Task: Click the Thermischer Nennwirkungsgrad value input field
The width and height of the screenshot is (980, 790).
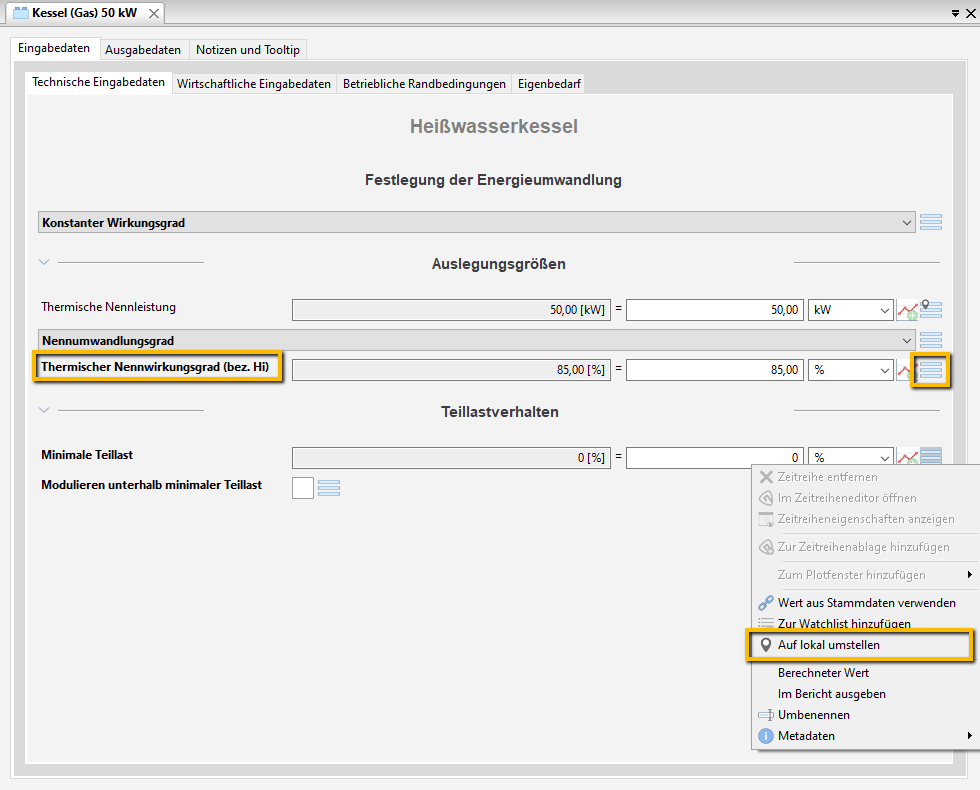Action: coord(714,370)
